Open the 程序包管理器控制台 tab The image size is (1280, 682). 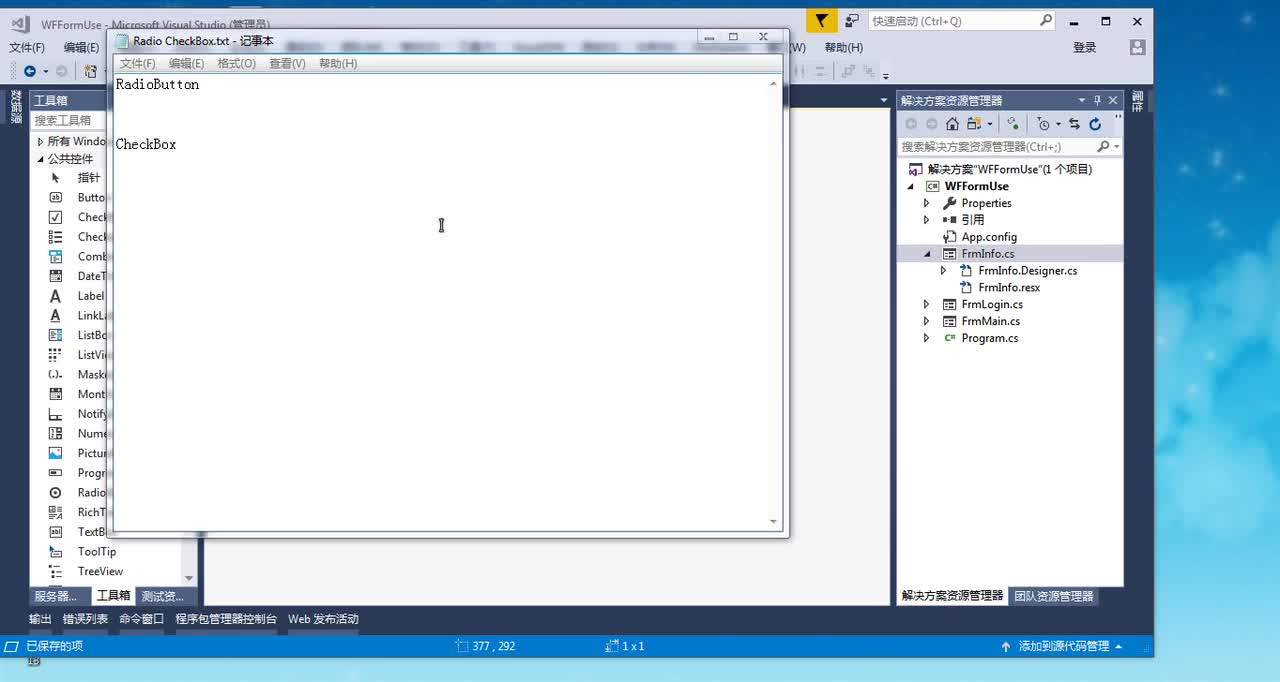point(226,619)
